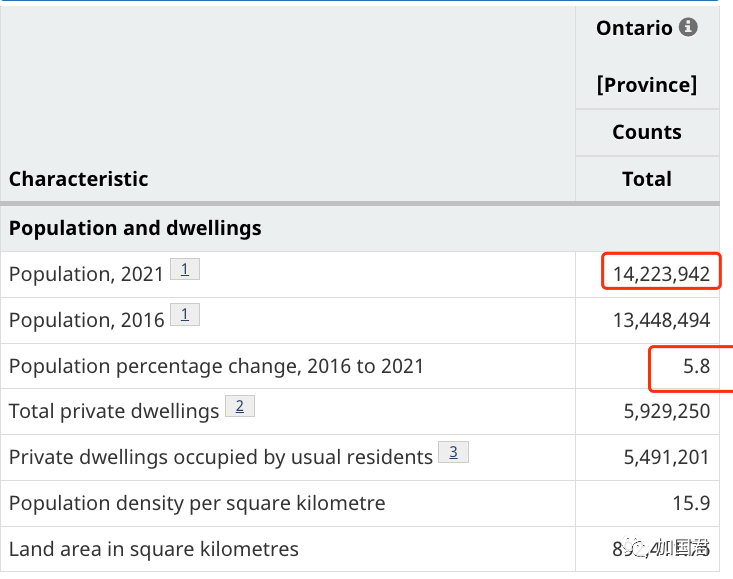Open footnote 1 next to Population, 2021
Image resolution: width=733 pixels, height=579 pixels.
[x=185, y=269]
